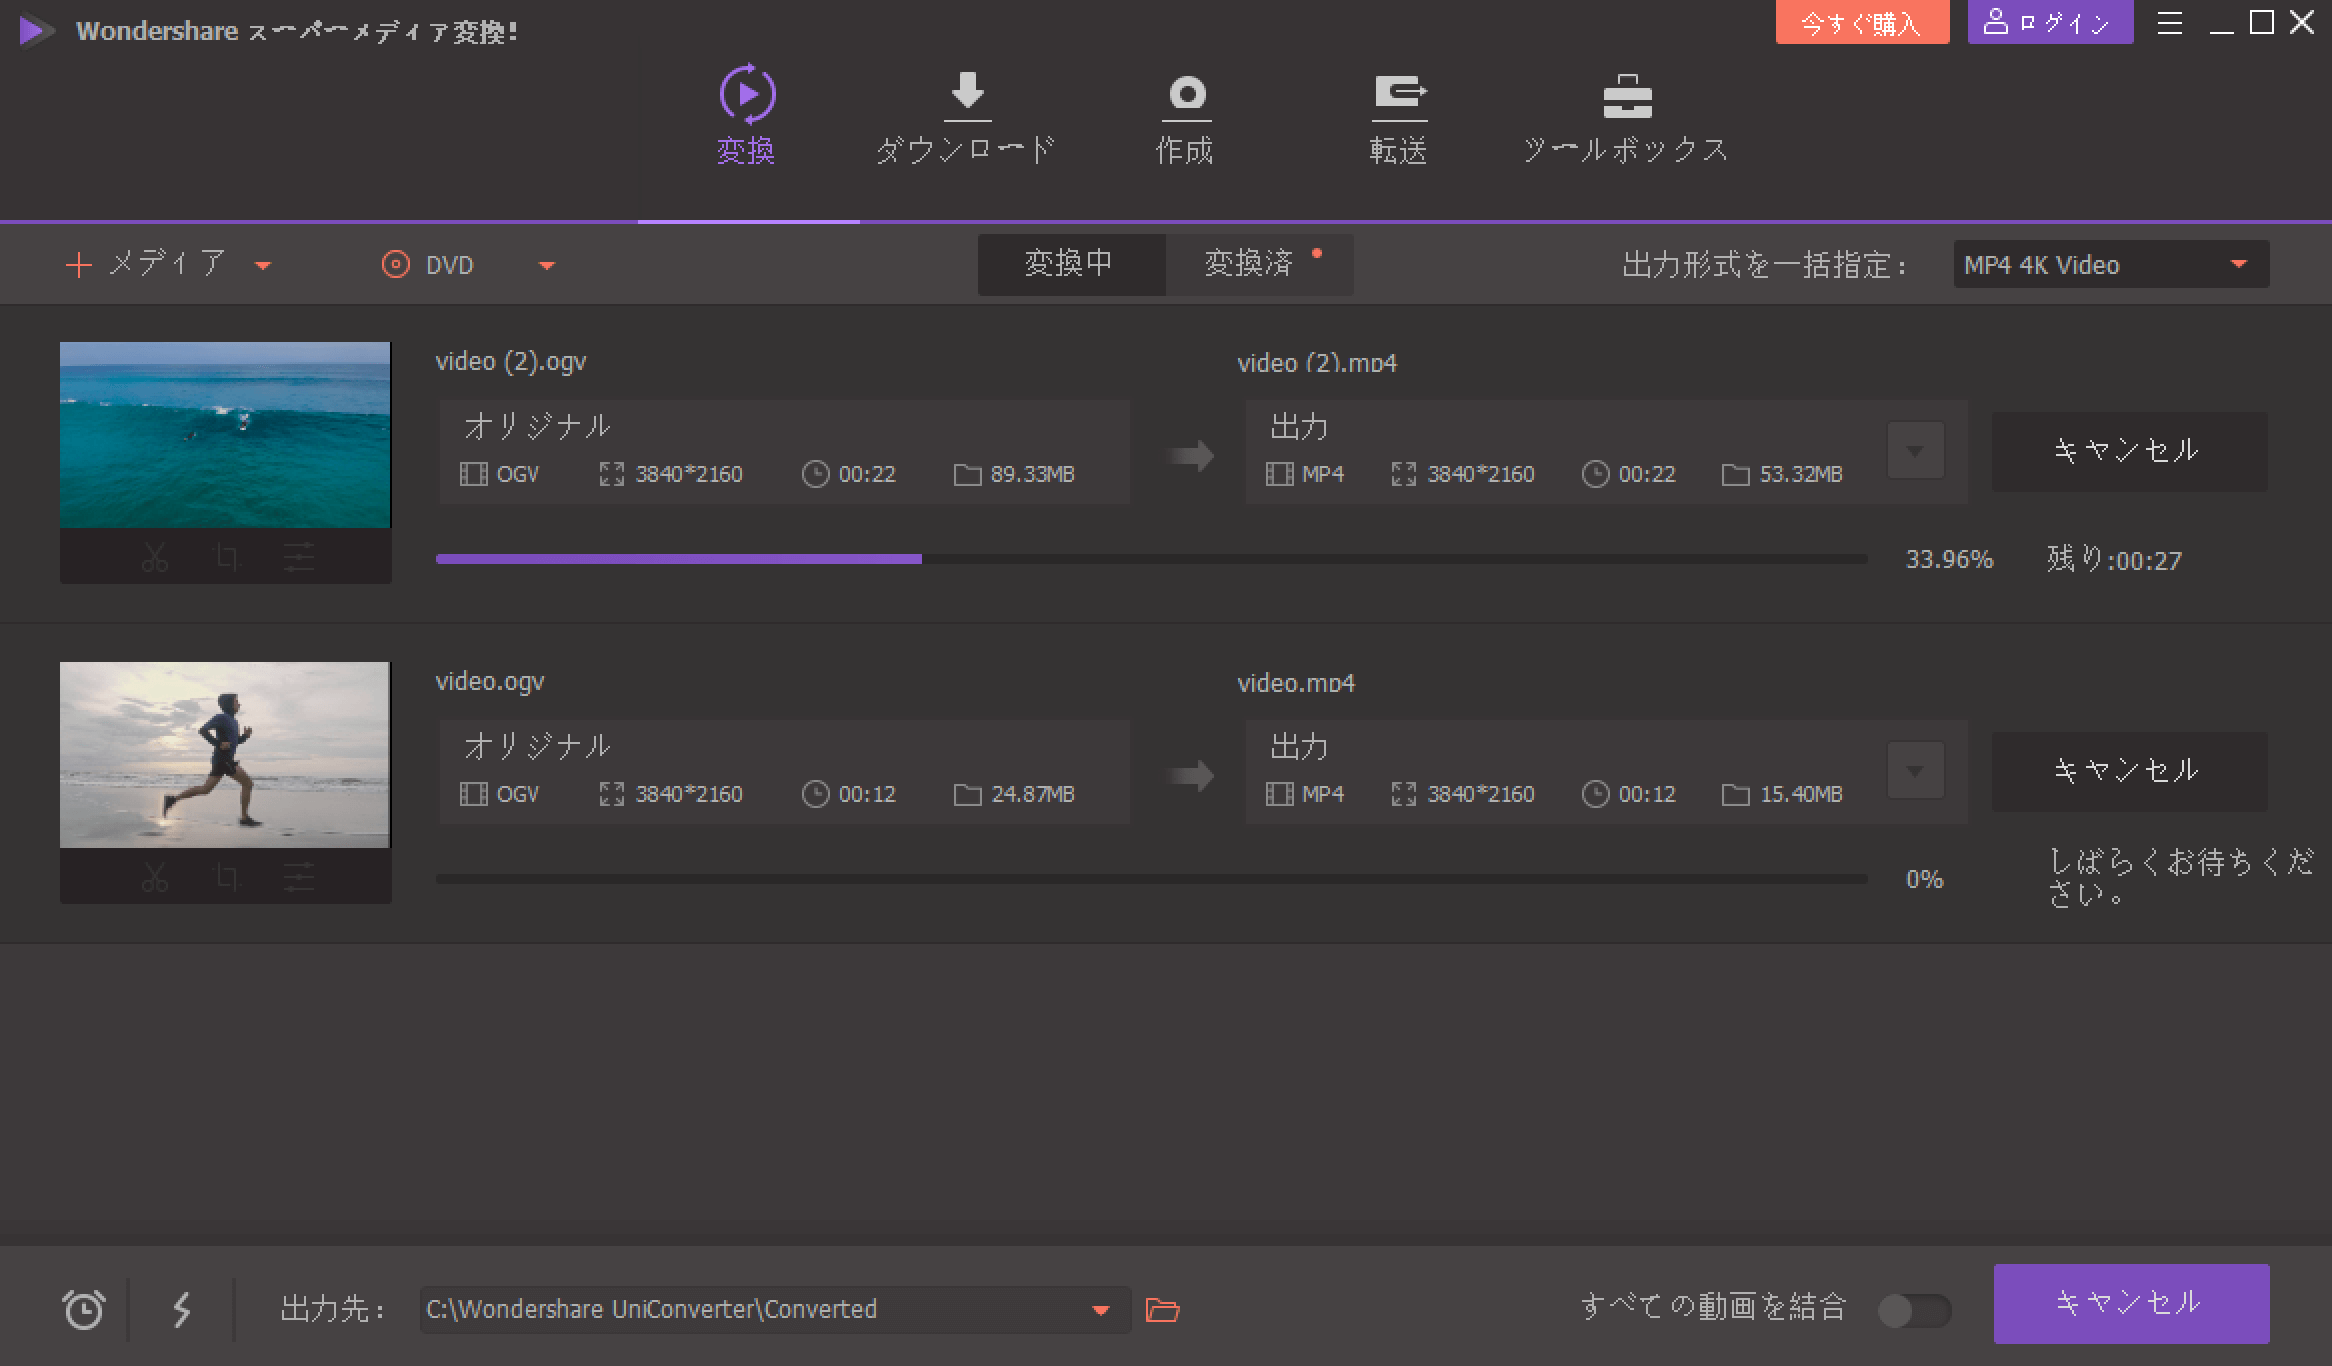Open output settings dropdown for video (2).mp4

pos(1915,451)
